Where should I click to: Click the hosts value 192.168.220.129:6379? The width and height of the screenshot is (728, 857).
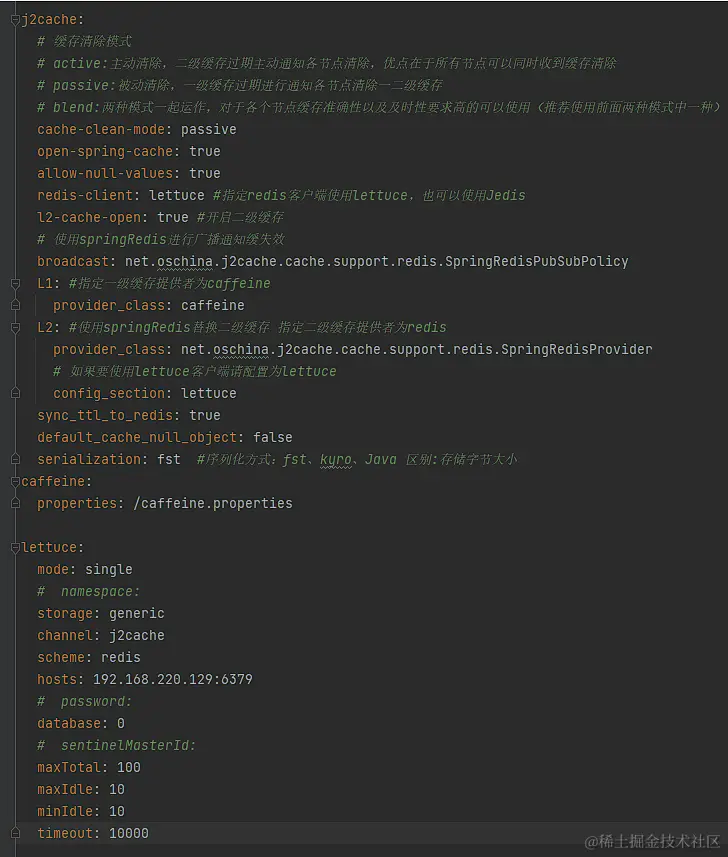(x=173, y=679)
